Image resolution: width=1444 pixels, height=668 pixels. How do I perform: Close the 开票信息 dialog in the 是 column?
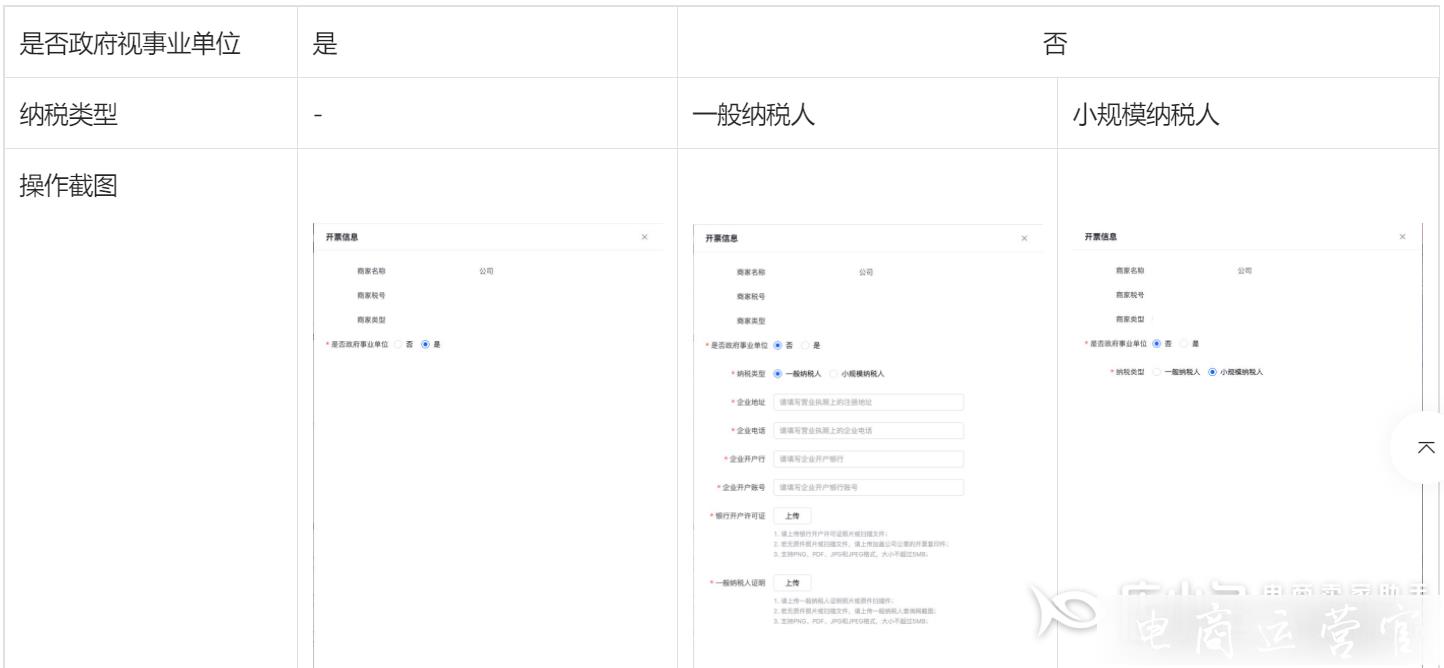tap(644, 237)
